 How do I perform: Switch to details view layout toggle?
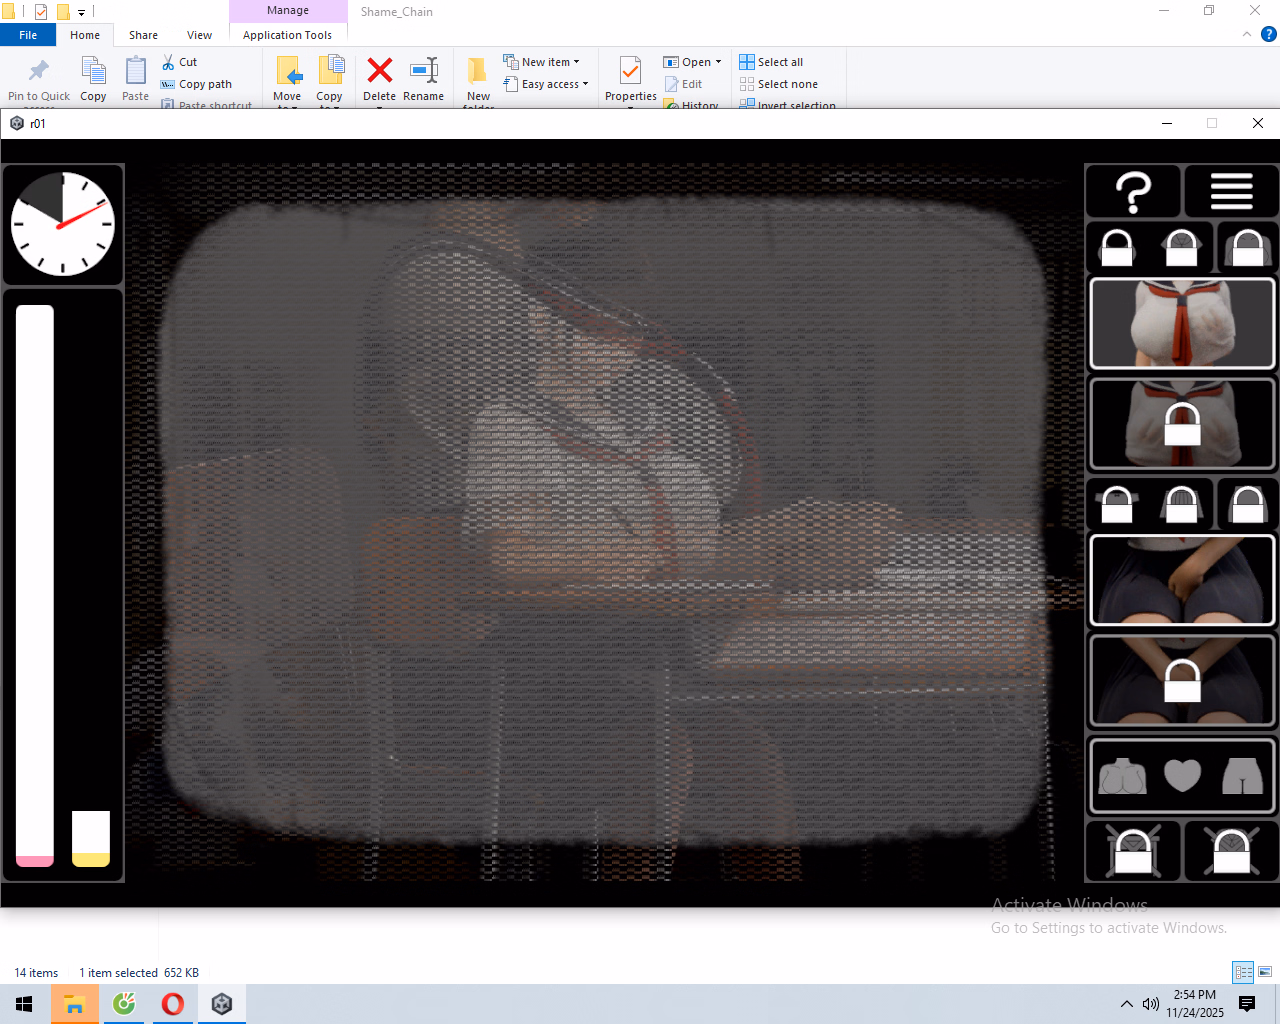[x=1243, y=972]
